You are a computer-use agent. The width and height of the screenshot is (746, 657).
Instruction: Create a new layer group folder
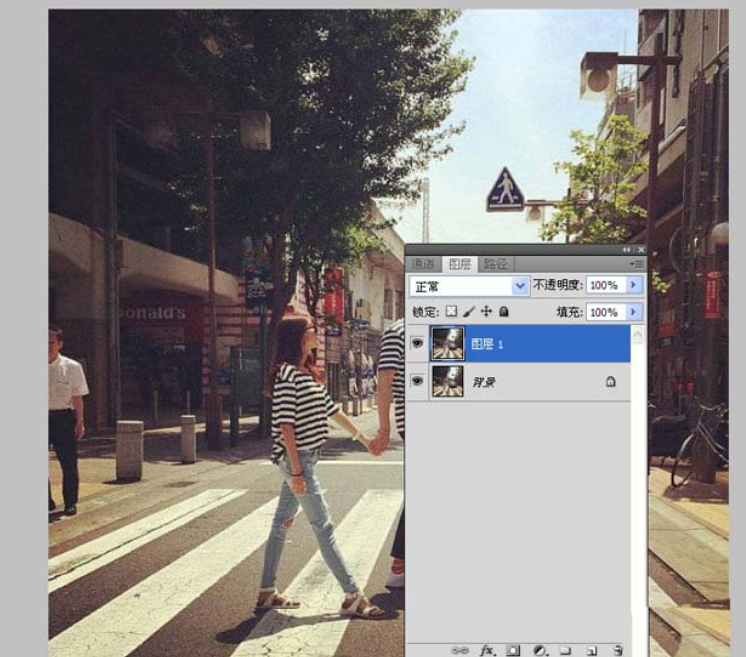pos(565,650)
